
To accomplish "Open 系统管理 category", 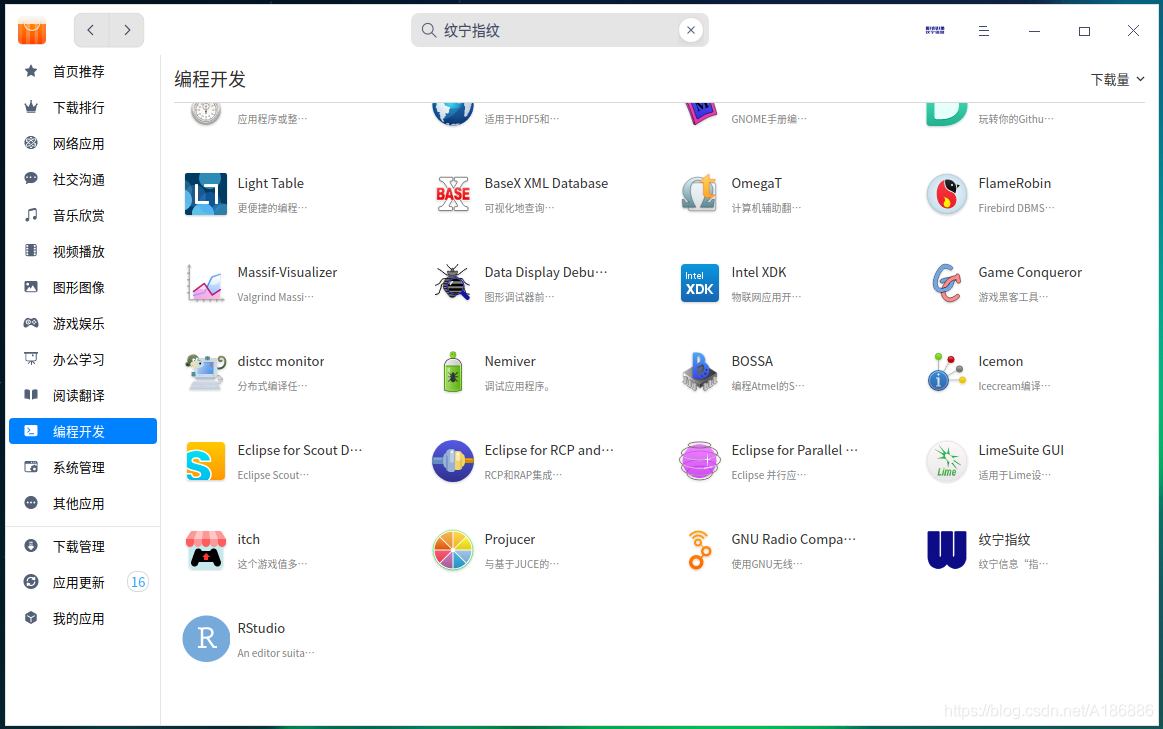I will 83,468.
